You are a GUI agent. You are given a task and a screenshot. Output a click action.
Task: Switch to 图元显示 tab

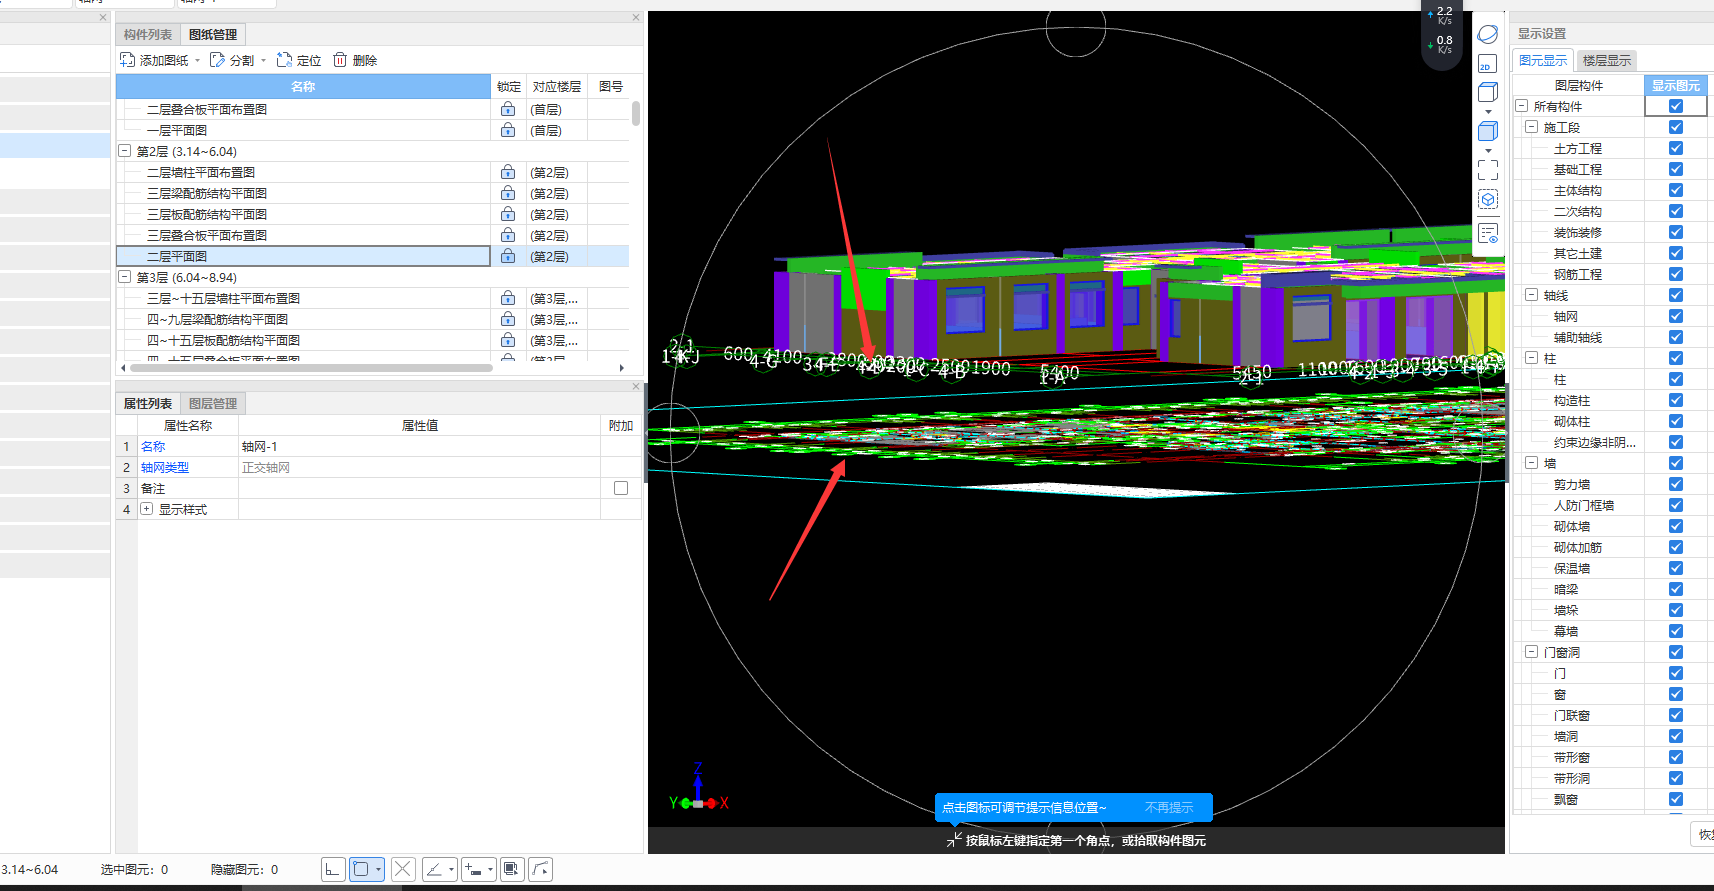[x=1543, y=60]
